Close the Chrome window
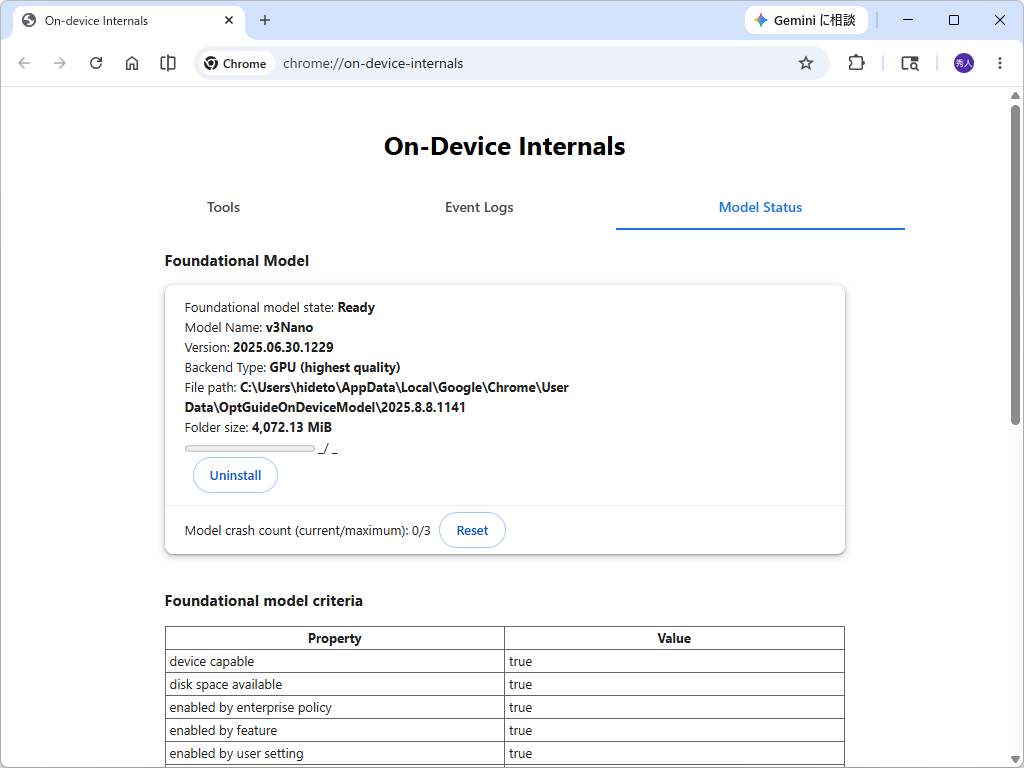 pyautogui.click(x=999, y=20)
